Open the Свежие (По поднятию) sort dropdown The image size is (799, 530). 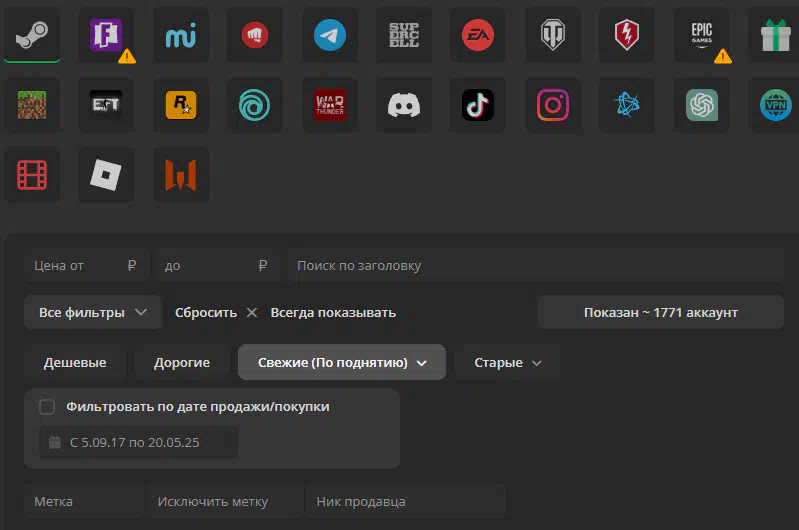click(x=342, y=362)
